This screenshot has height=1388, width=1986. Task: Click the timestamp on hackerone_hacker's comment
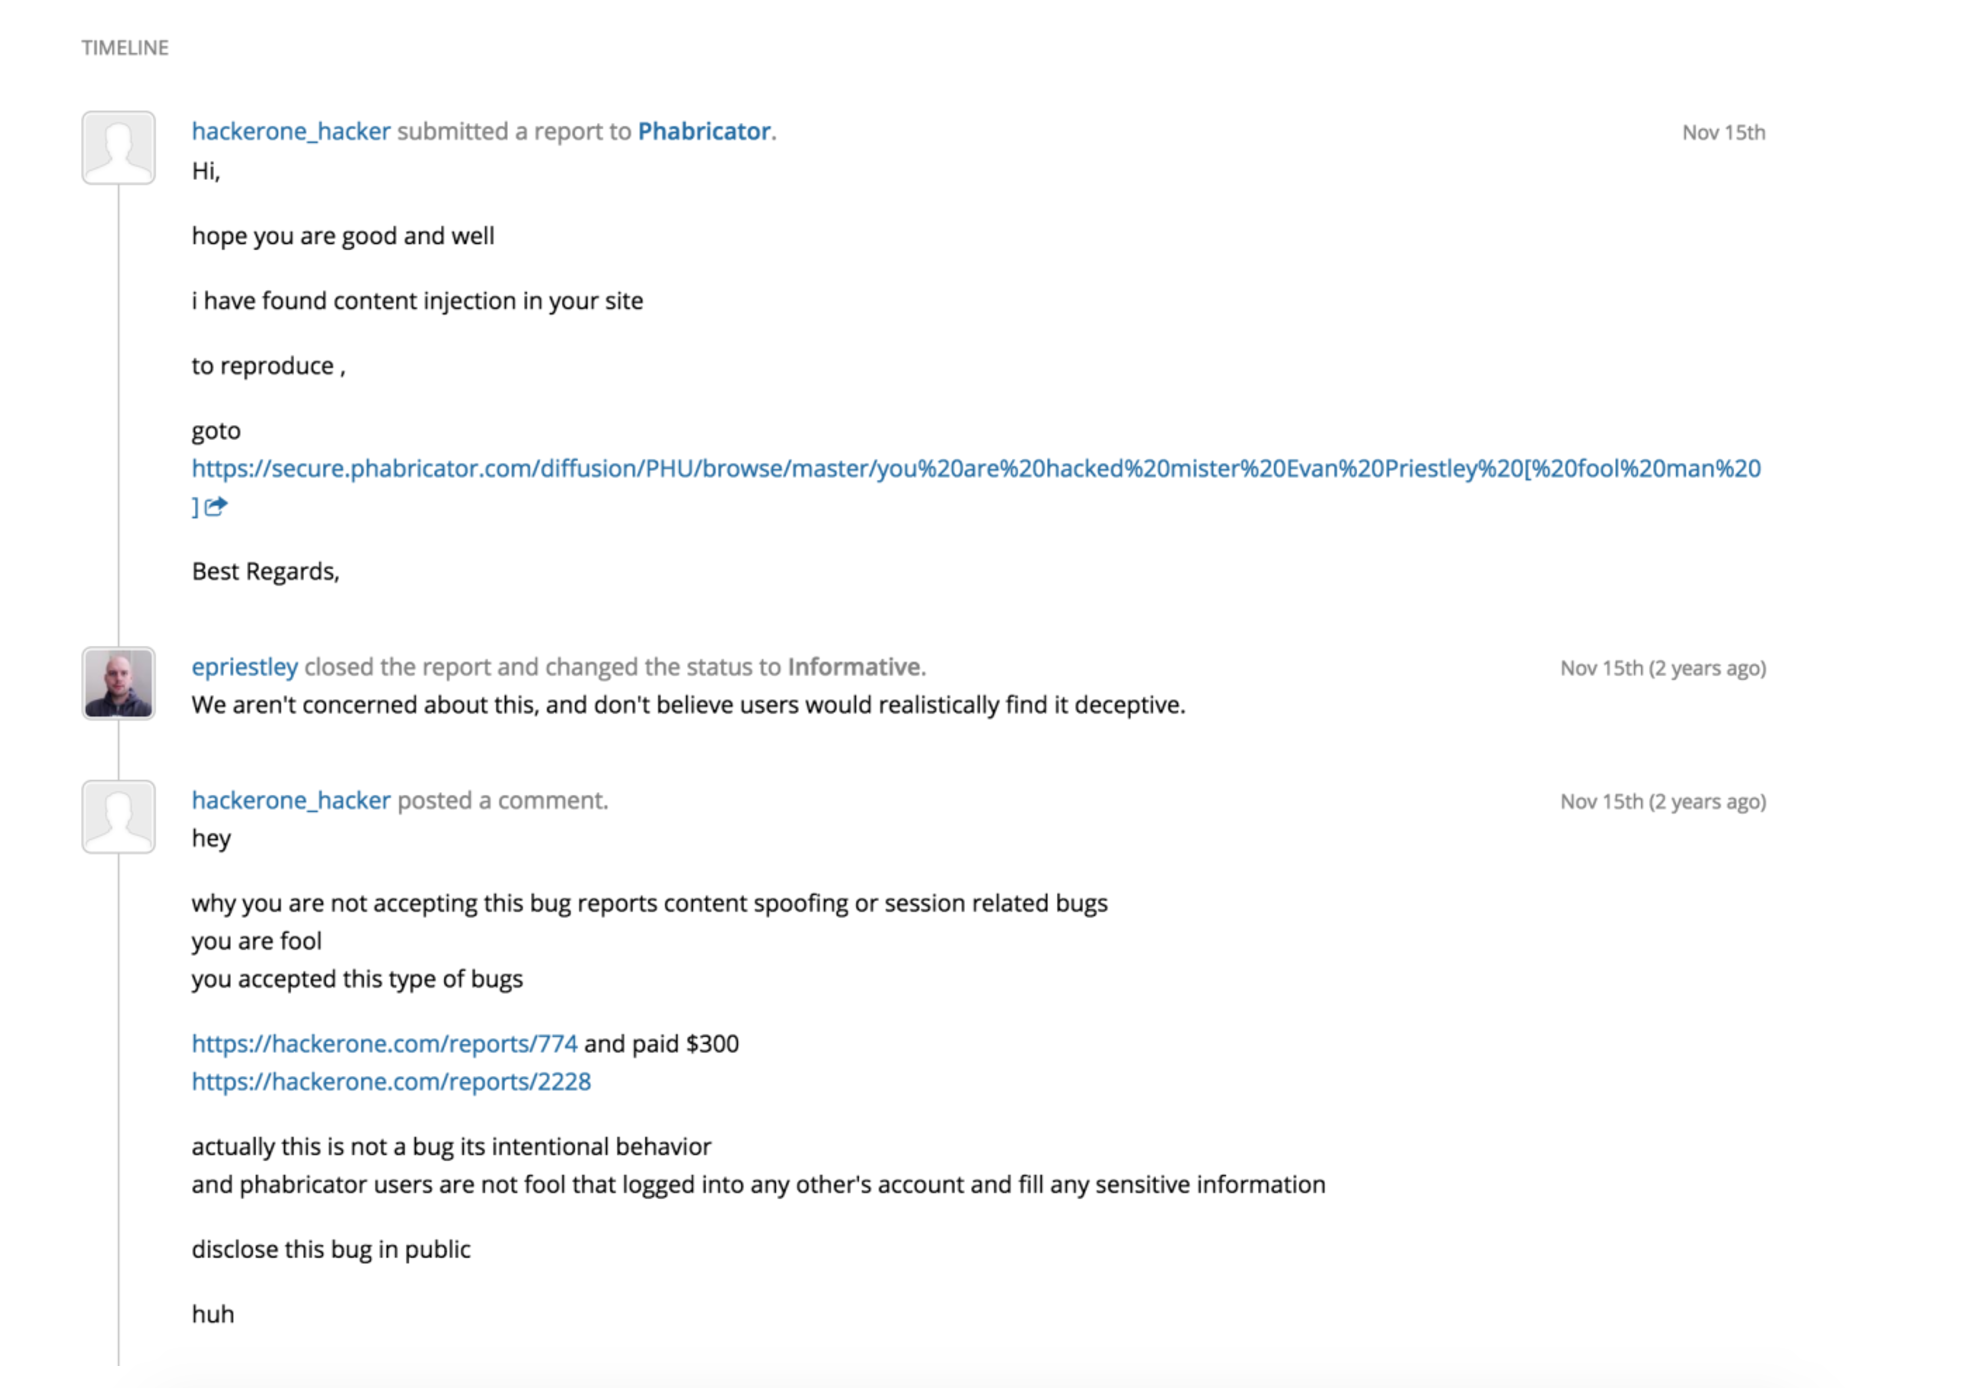click(x=1662, y=801)
